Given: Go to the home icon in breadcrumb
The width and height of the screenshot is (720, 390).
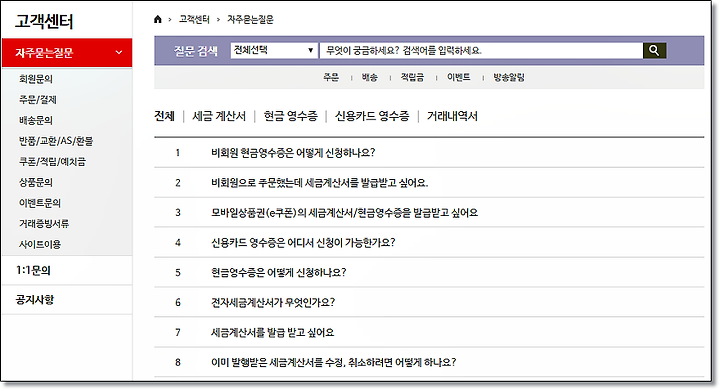Looking at the screenshot, I should (158, 19).
